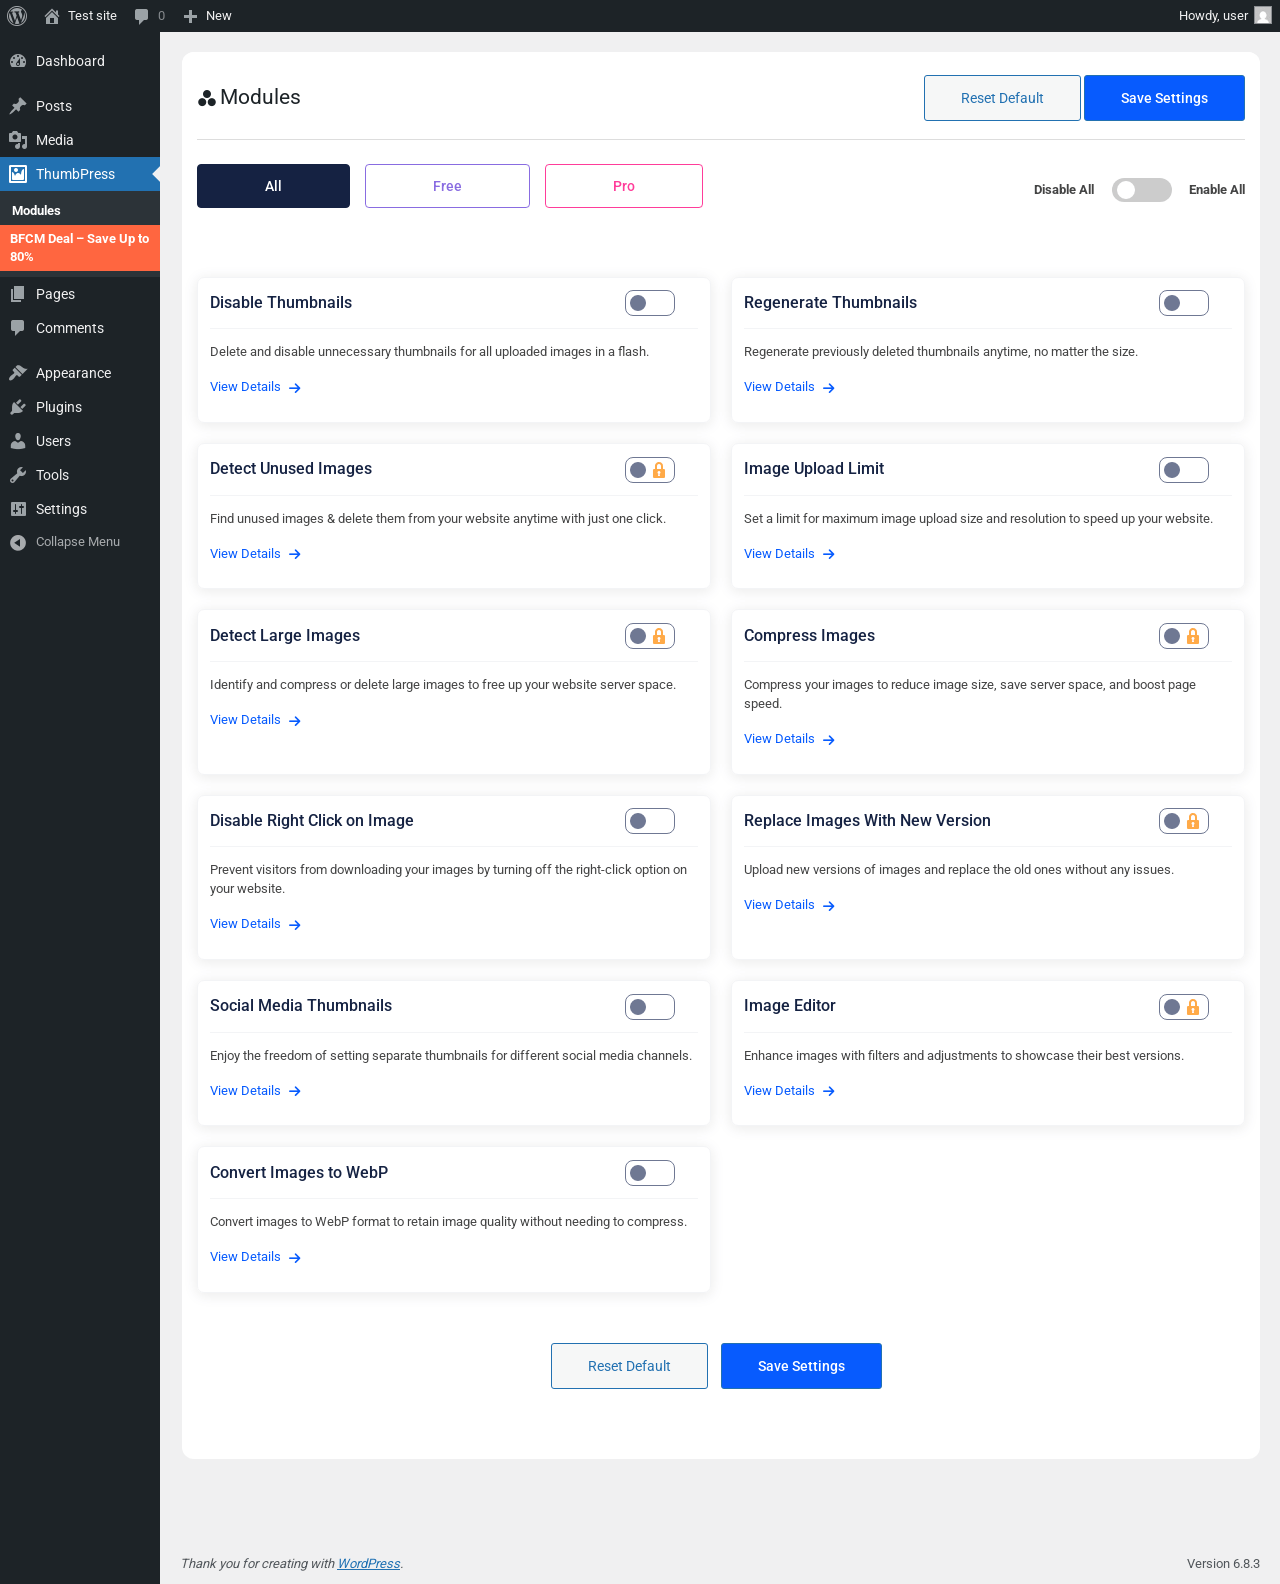
Task: Open the Test site home icon
Action: pyautogui.click(x=52, y=16)
